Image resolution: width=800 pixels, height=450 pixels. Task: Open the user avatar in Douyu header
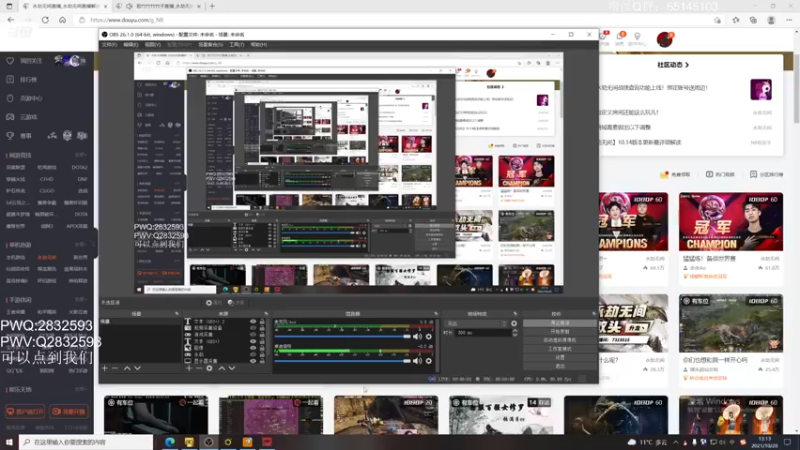665,39
